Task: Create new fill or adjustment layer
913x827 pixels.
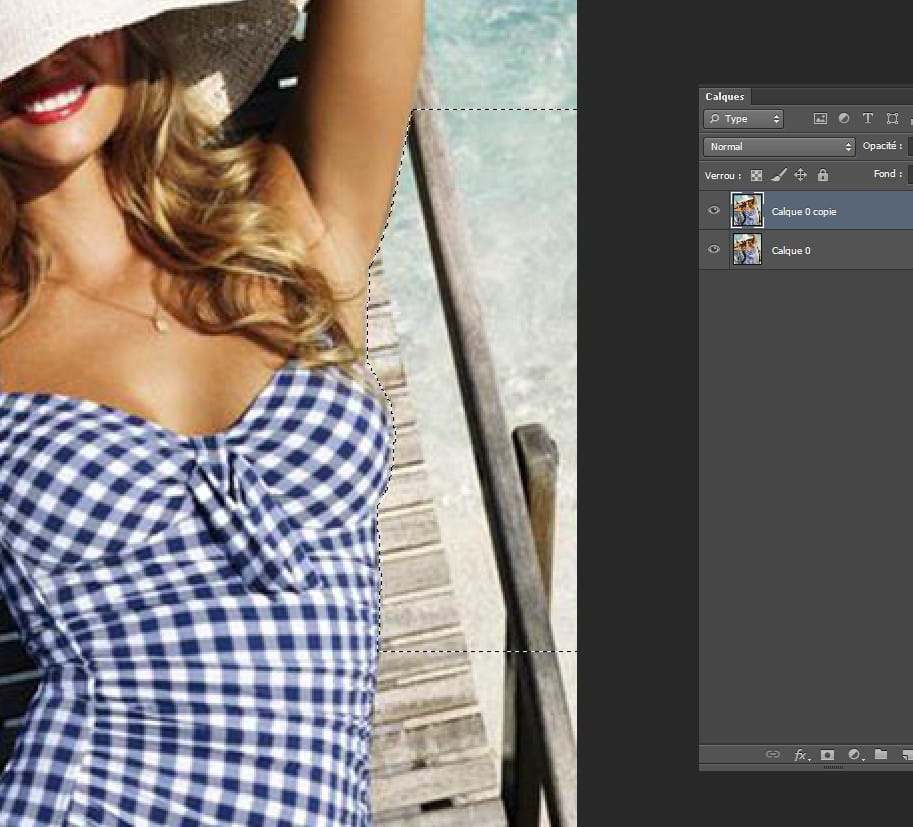Action: click(x=855, y=755)
